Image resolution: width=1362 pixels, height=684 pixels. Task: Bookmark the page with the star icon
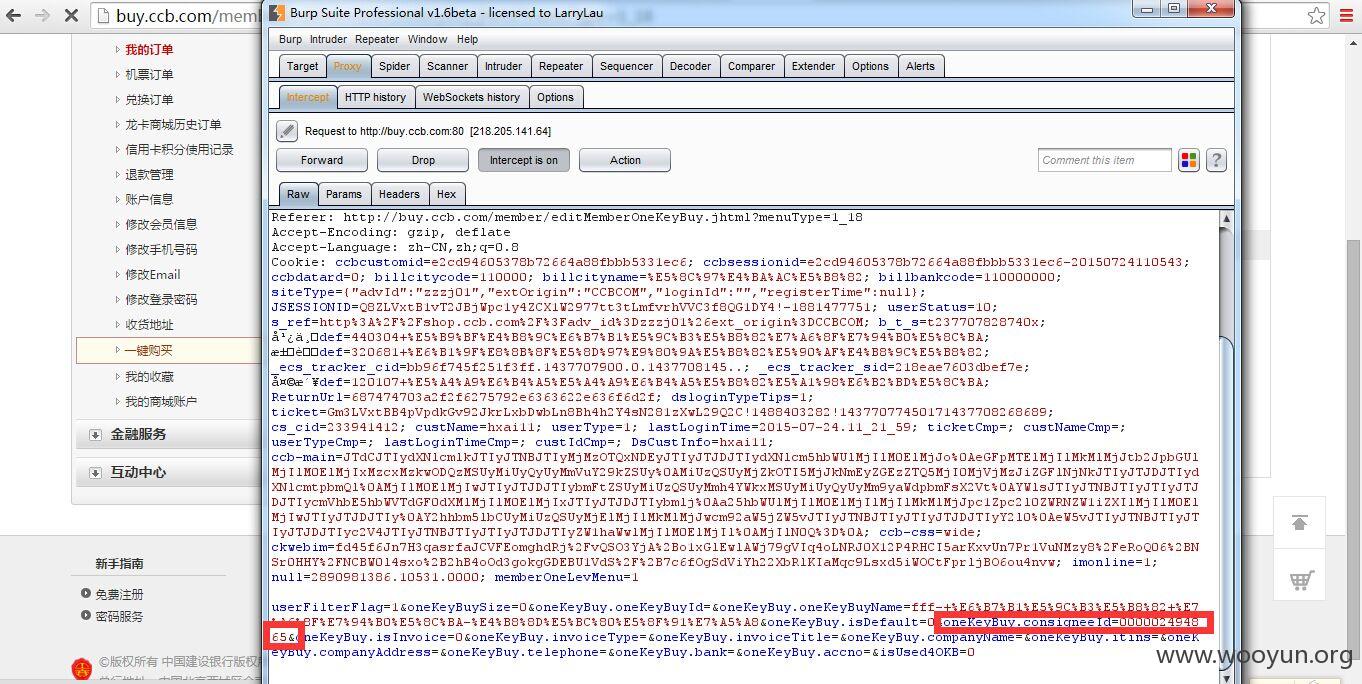click(x=1317, y=16)
